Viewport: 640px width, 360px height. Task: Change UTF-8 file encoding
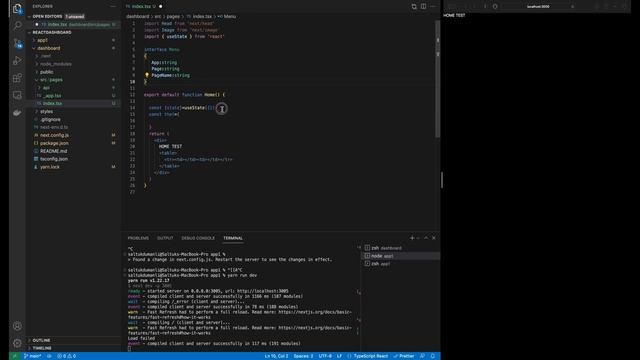tap(325, 356)
